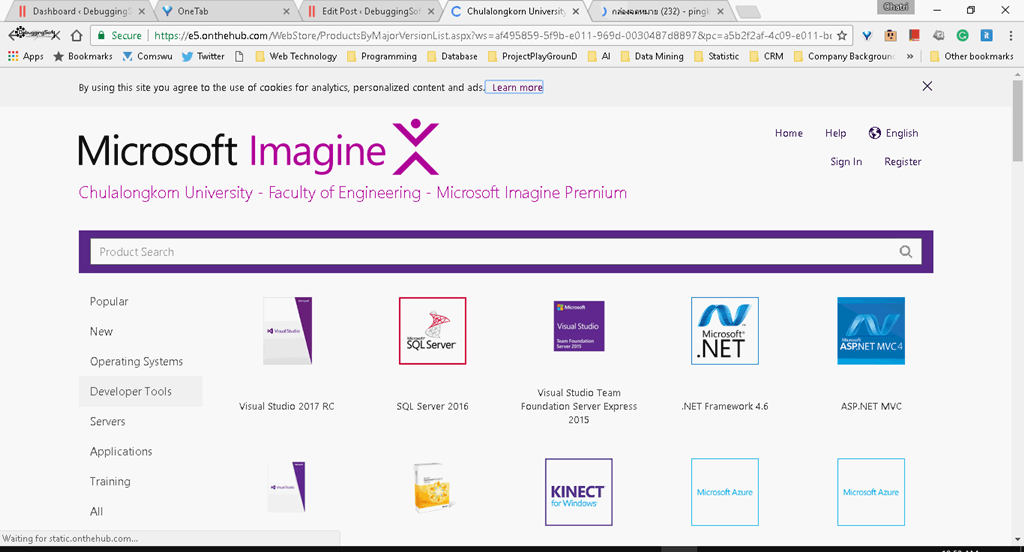View site security info via Secure lock

point(119,35)
